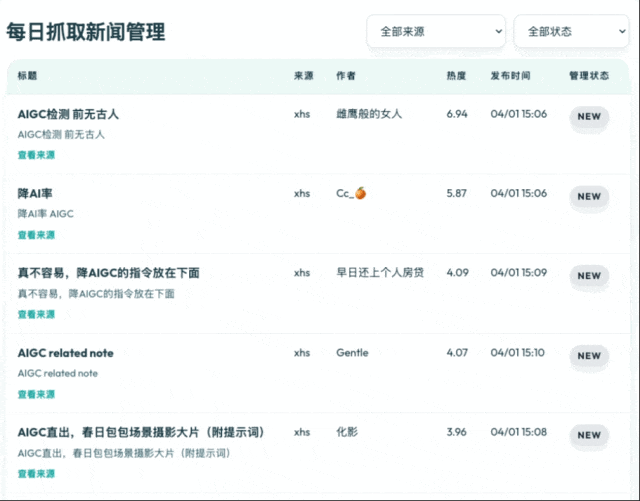Click NEW status badge for 降AI率 row
640x501 pixels.
589,196
